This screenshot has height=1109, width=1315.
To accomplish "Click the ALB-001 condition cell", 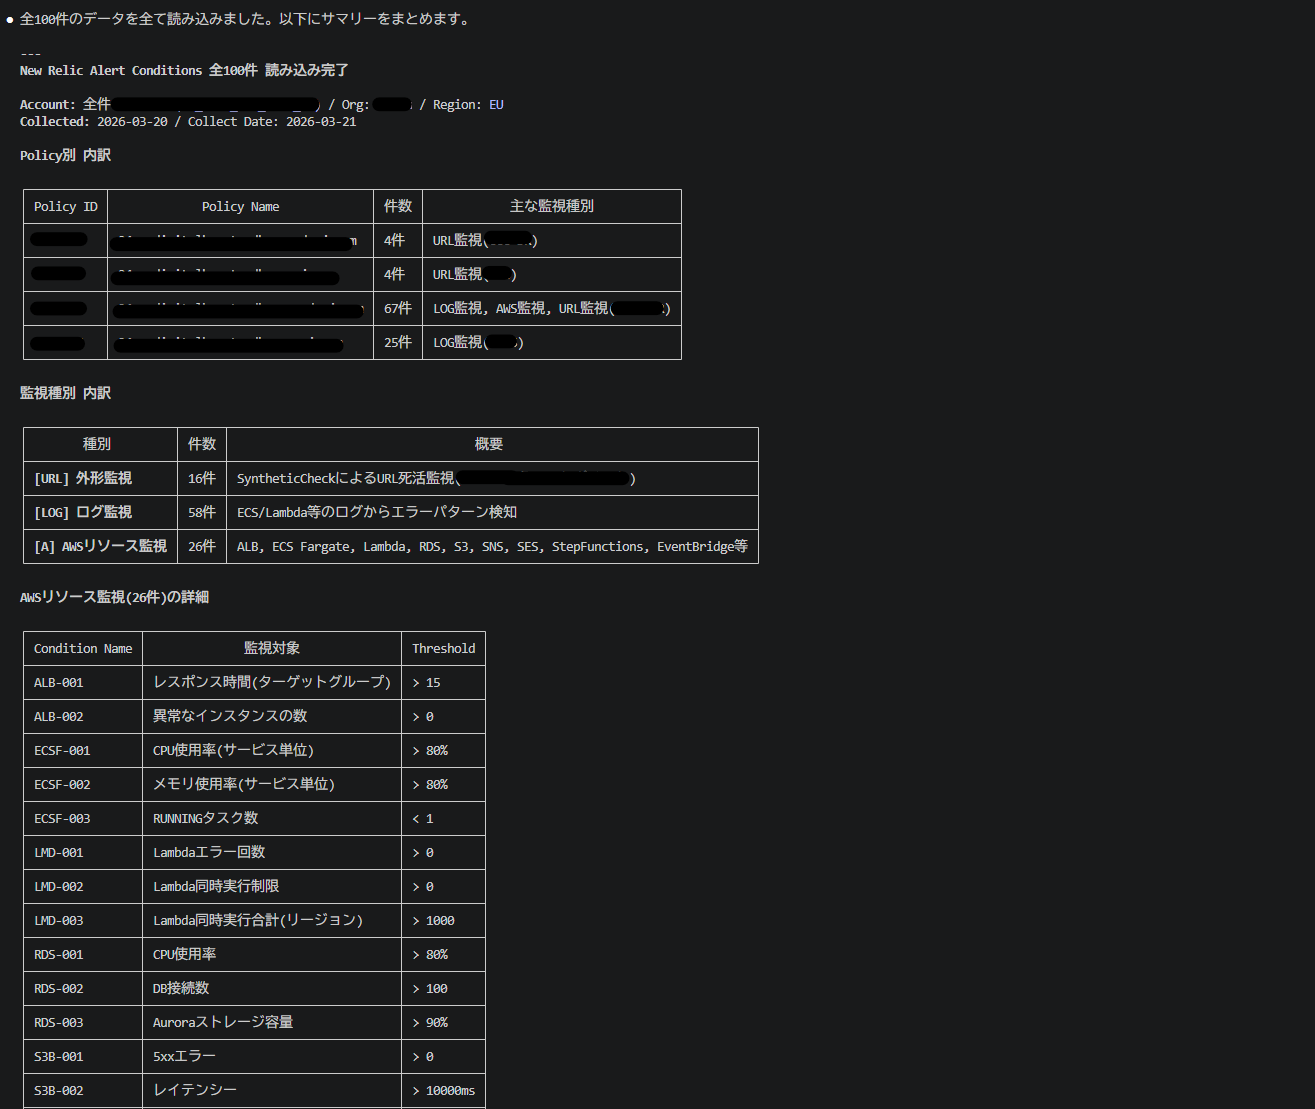I will pyautogui.click(x=59, y=683).
